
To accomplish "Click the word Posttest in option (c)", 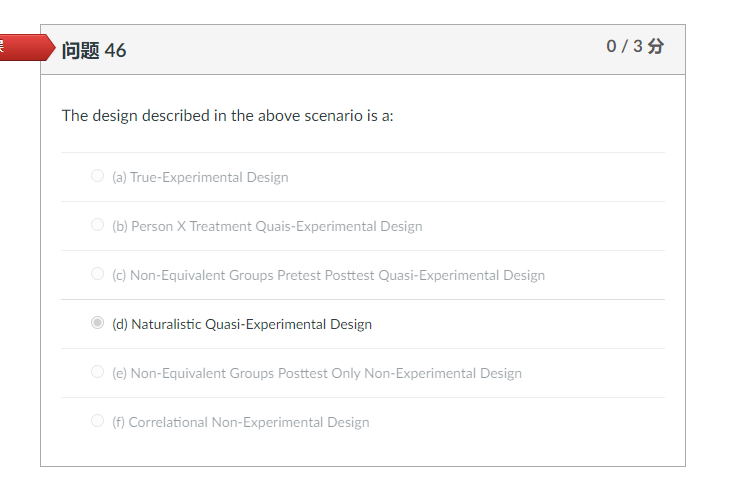I will [x=349, y=275].
